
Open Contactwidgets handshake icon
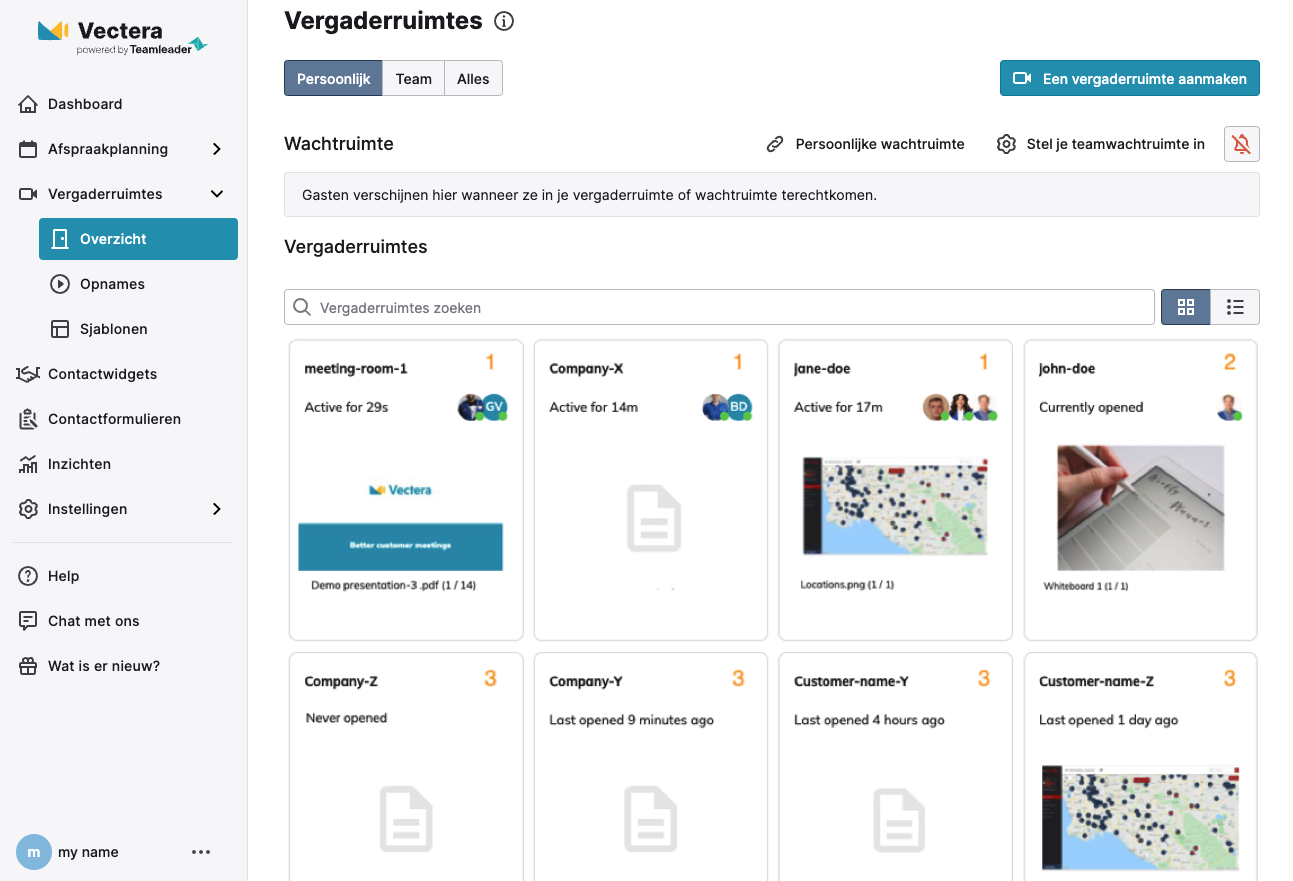28,374
